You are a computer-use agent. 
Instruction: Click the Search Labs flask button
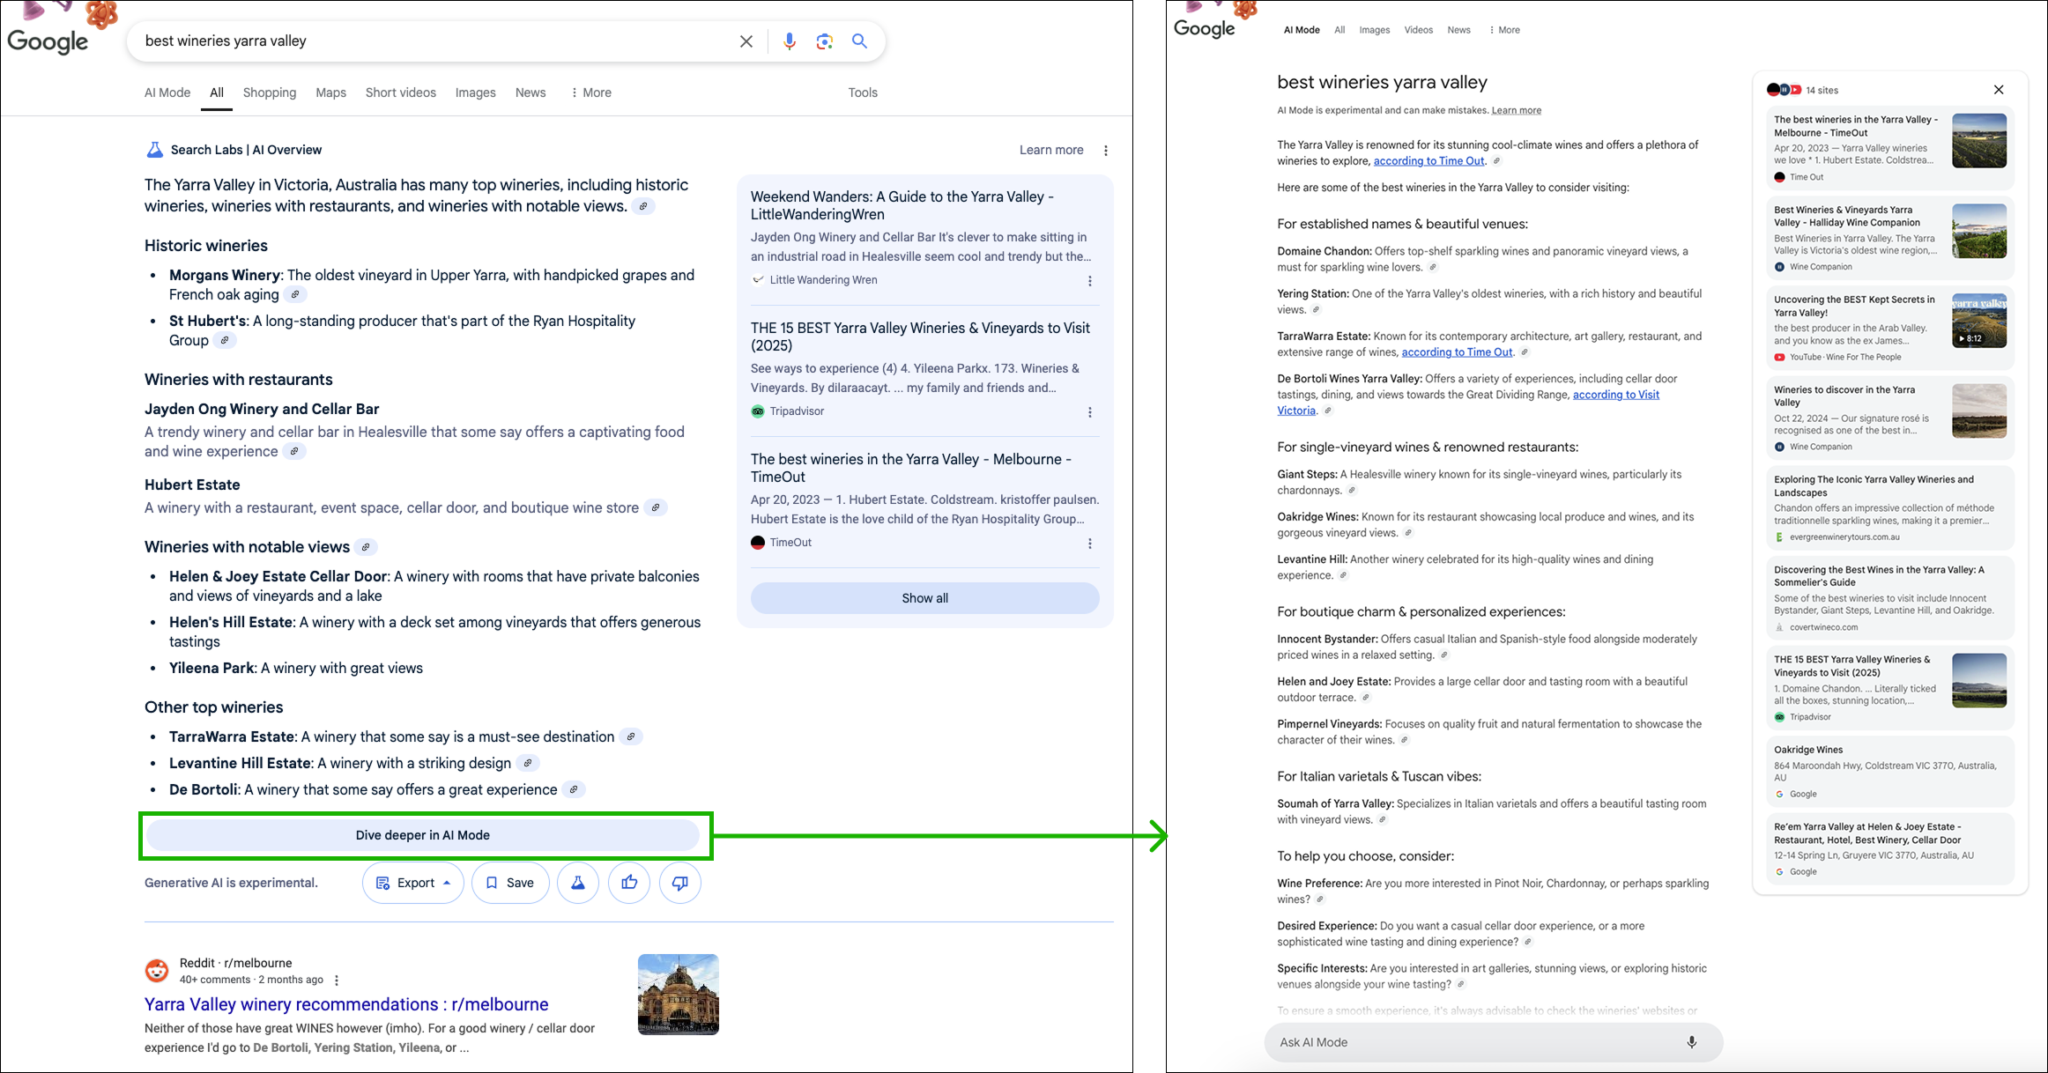point(578,883)
